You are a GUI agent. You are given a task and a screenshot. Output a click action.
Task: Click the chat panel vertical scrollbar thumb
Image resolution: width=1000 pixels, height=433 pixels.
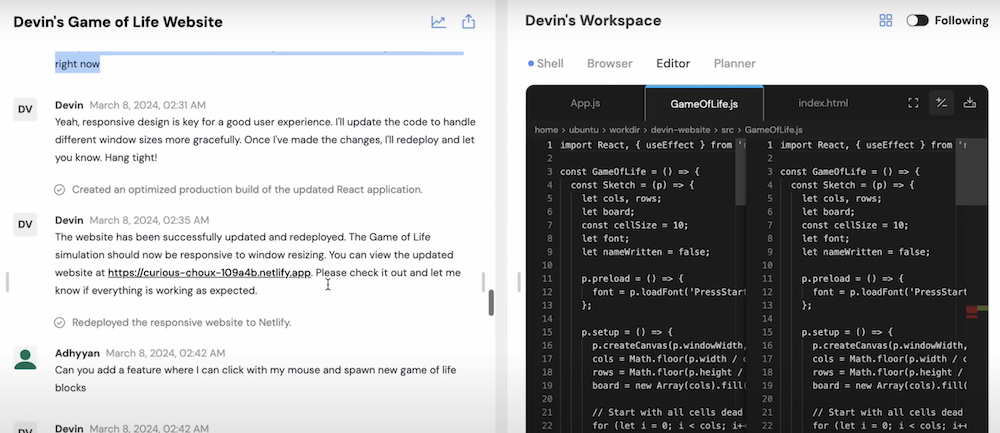tap(490, 302)
